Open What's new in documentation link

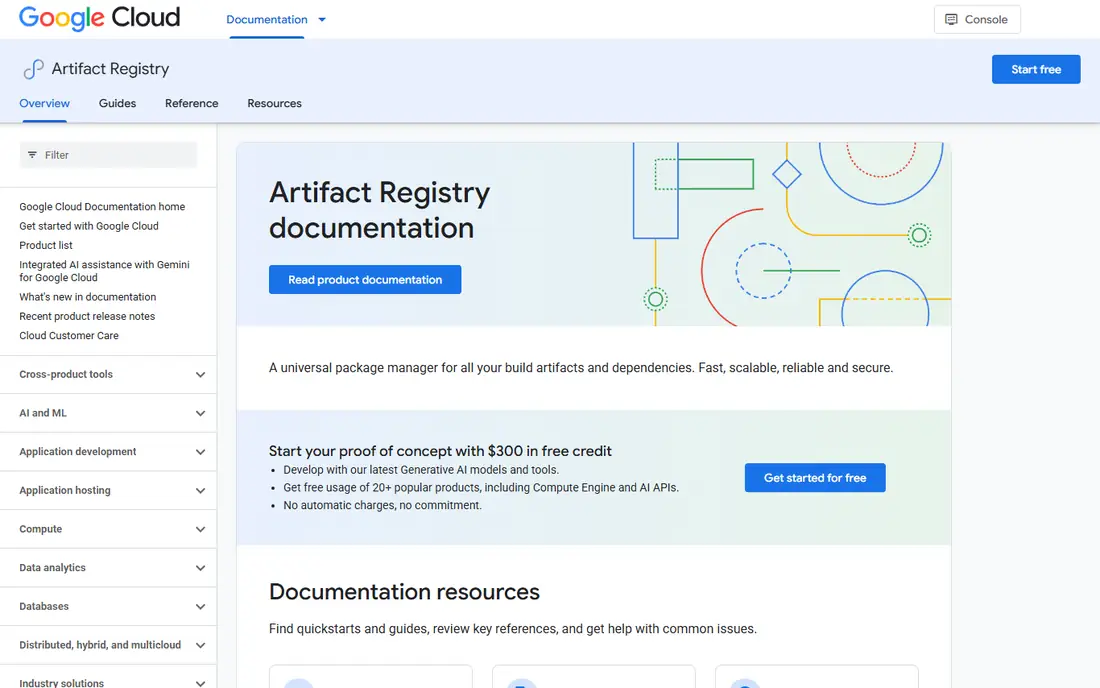pyautogui.click(x=88, y=297)
